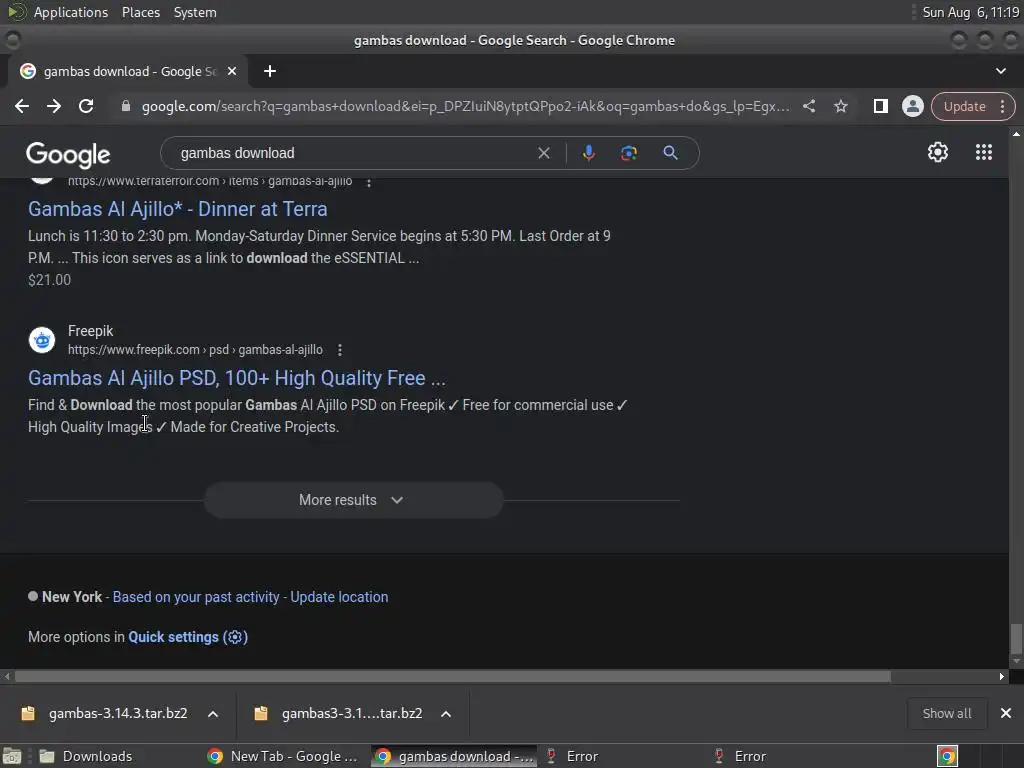Clear the search box text
This screenshot has width=1024, height=768.
pyautogui.click(x=543, y=153)
